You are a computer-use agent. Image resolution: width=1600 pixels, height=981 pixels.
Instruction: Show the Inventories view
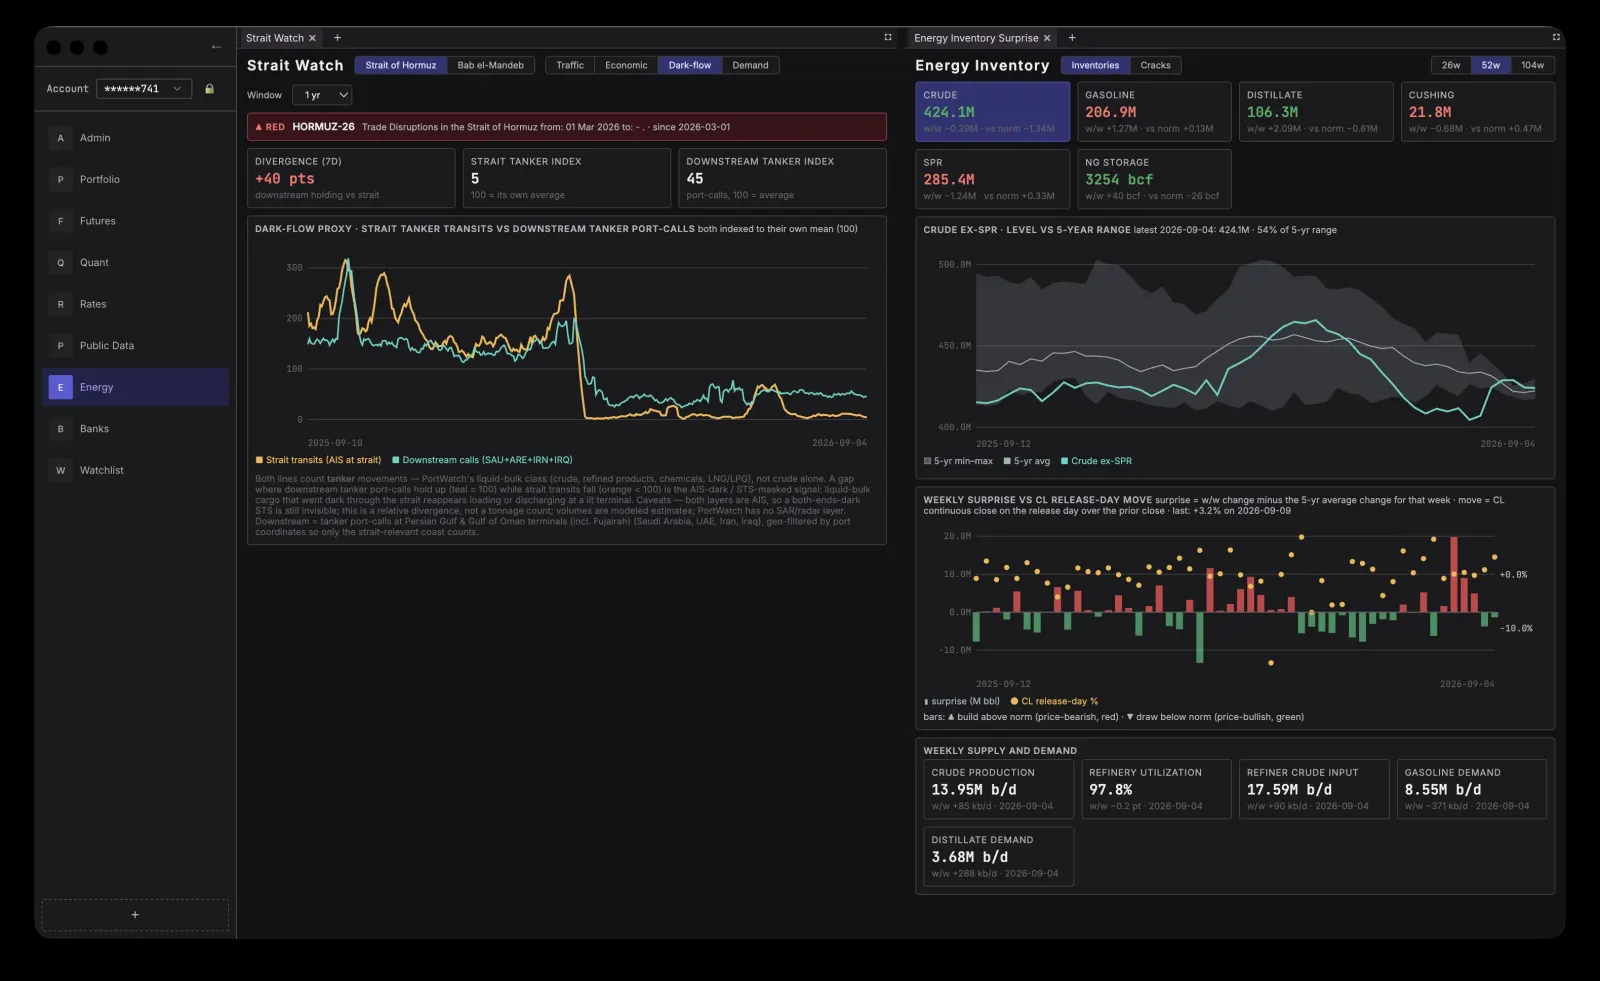tap(1095, 65)
